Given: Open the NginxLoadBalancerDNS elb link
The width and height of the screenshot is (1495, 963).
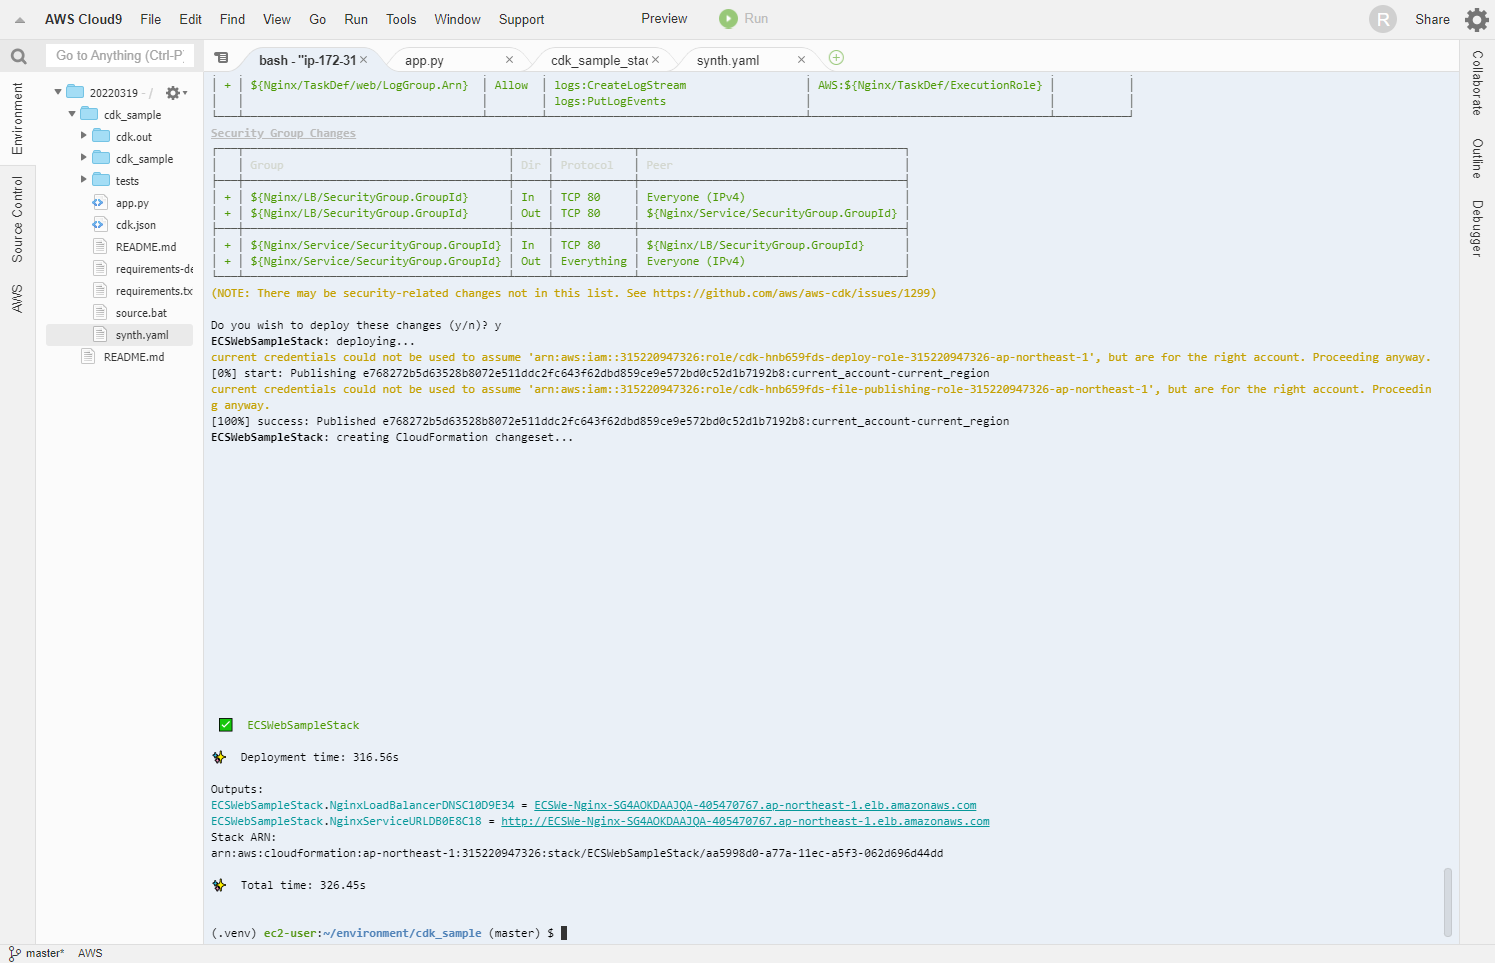Looking at the screenshot, I should point(755,805).
